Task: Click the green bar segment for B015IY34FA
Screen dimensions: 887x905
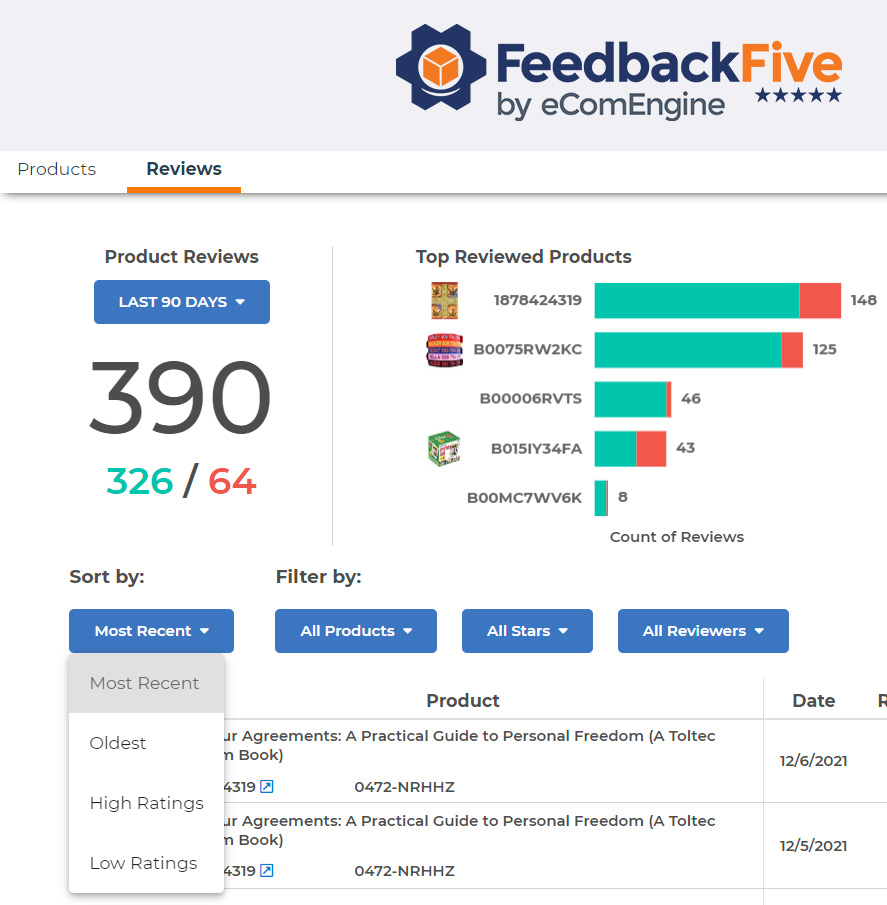Action: pos(616,448)
